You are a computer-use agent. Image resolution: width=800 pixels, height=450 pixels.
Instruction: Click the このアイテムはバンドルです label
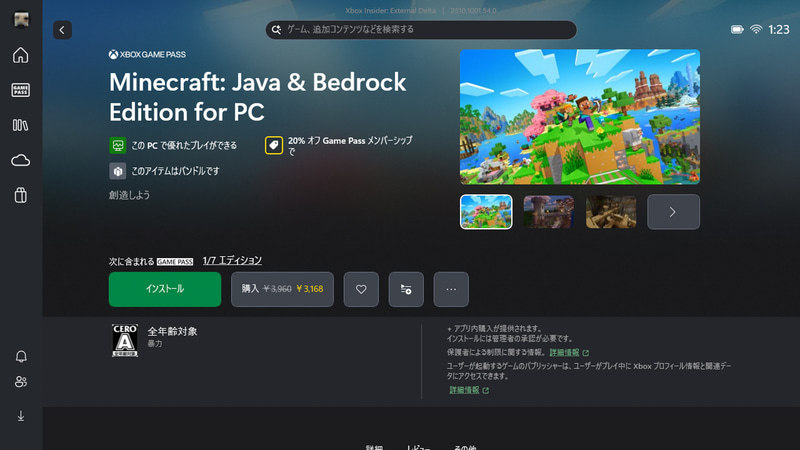pos(176,171)
